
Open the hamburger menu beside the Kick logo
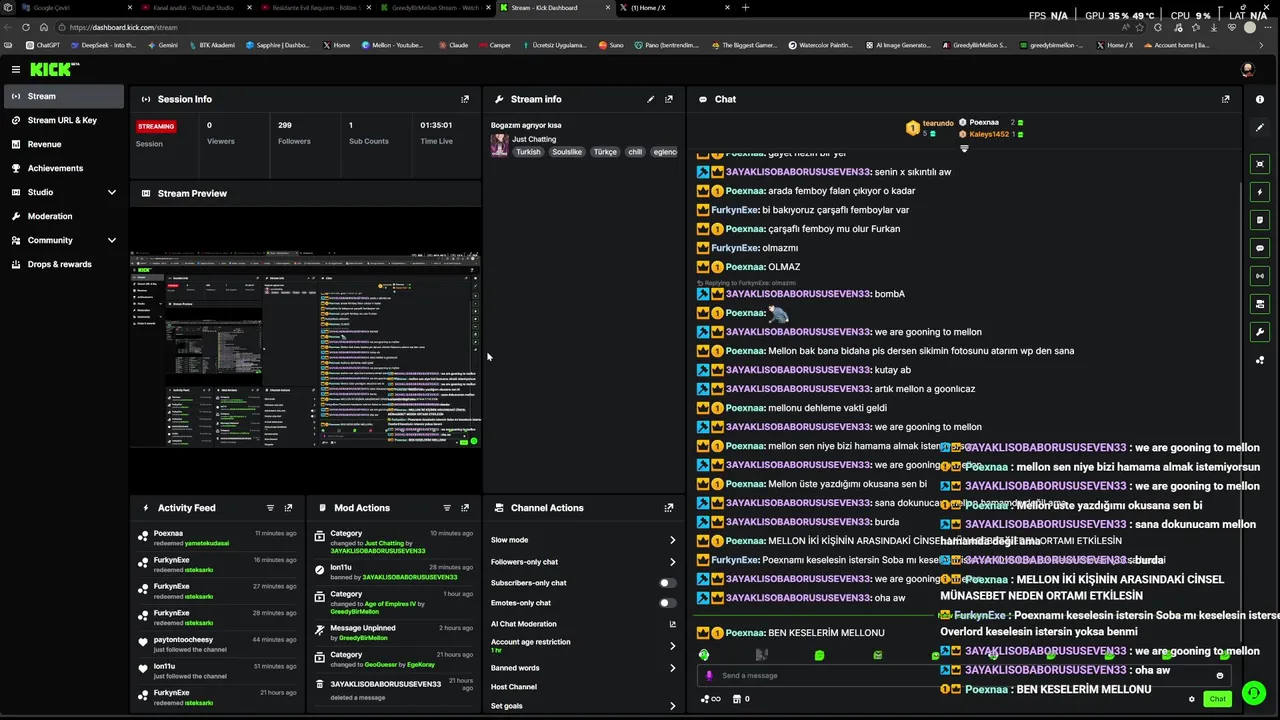(x=15, y=69)
